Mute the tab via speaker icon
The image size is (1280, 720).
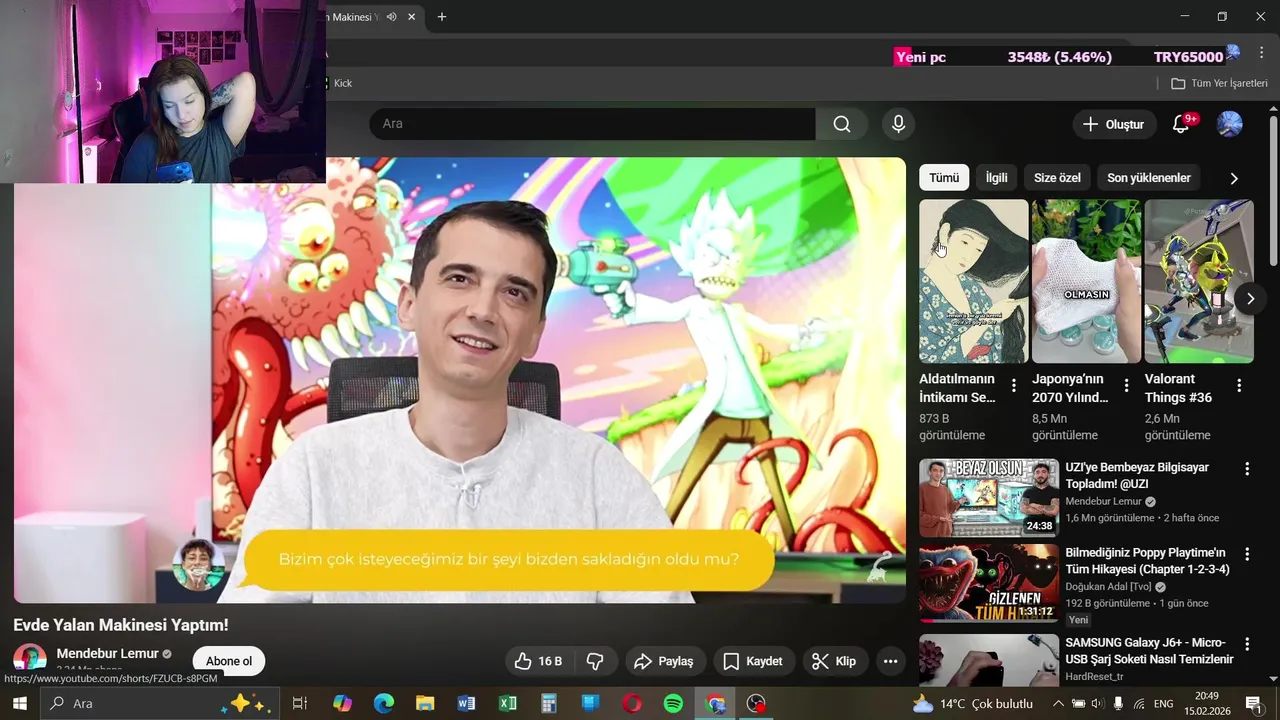coord(392,17)
